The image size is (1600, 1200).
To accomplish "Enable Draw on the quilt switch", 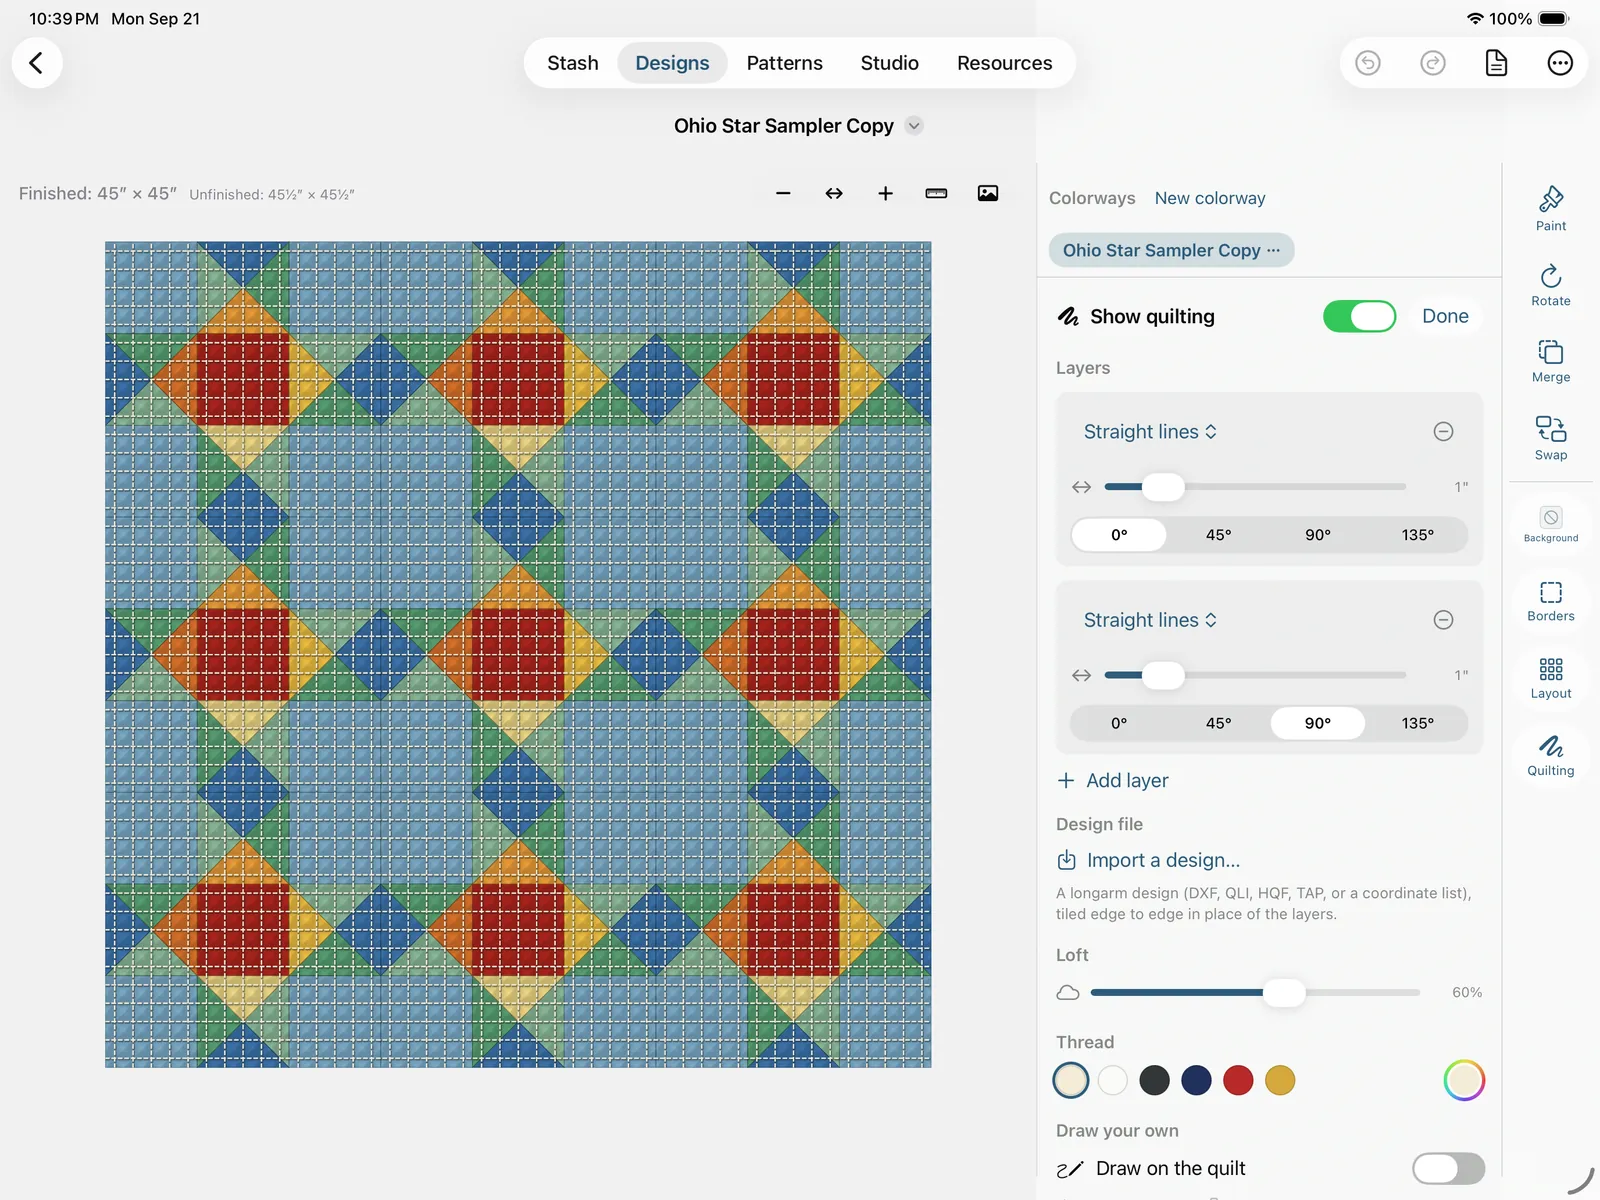I will coord(1448,1168).
